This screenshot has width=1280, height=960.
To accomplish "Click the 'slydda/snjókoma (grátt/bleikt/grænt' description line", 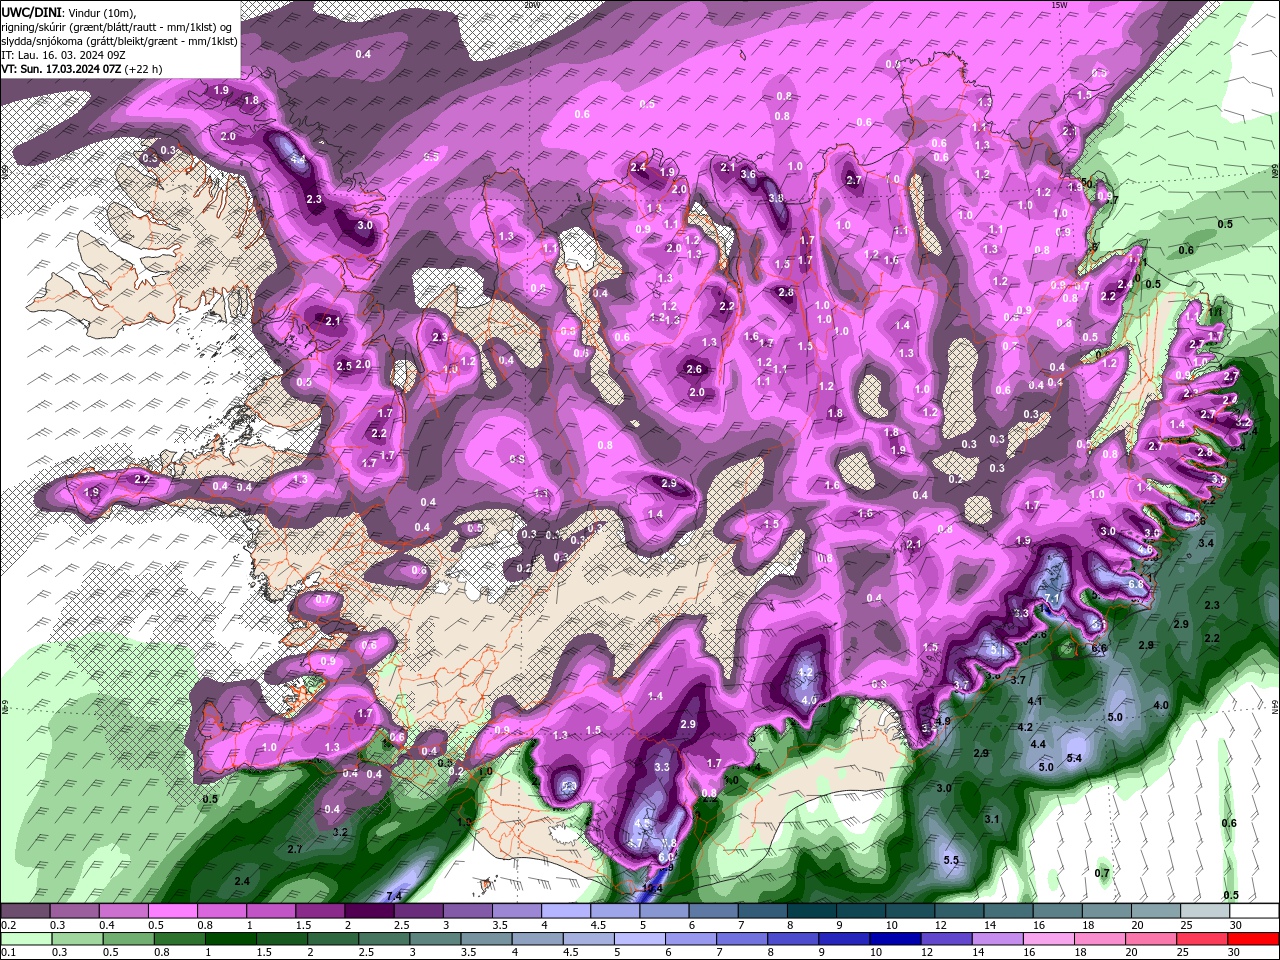I will click(x=119, y=41).
